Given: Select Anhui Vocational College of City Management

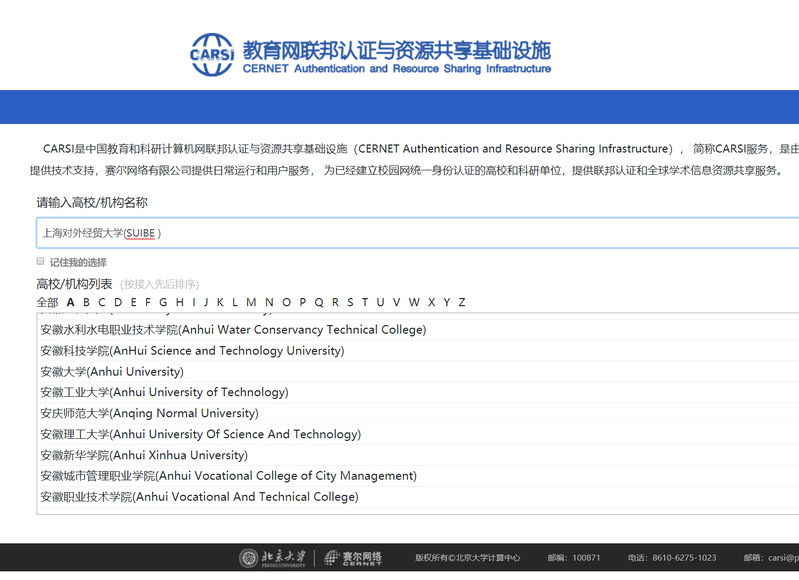Looking at the screenshot, I should (x=419, y=476).
